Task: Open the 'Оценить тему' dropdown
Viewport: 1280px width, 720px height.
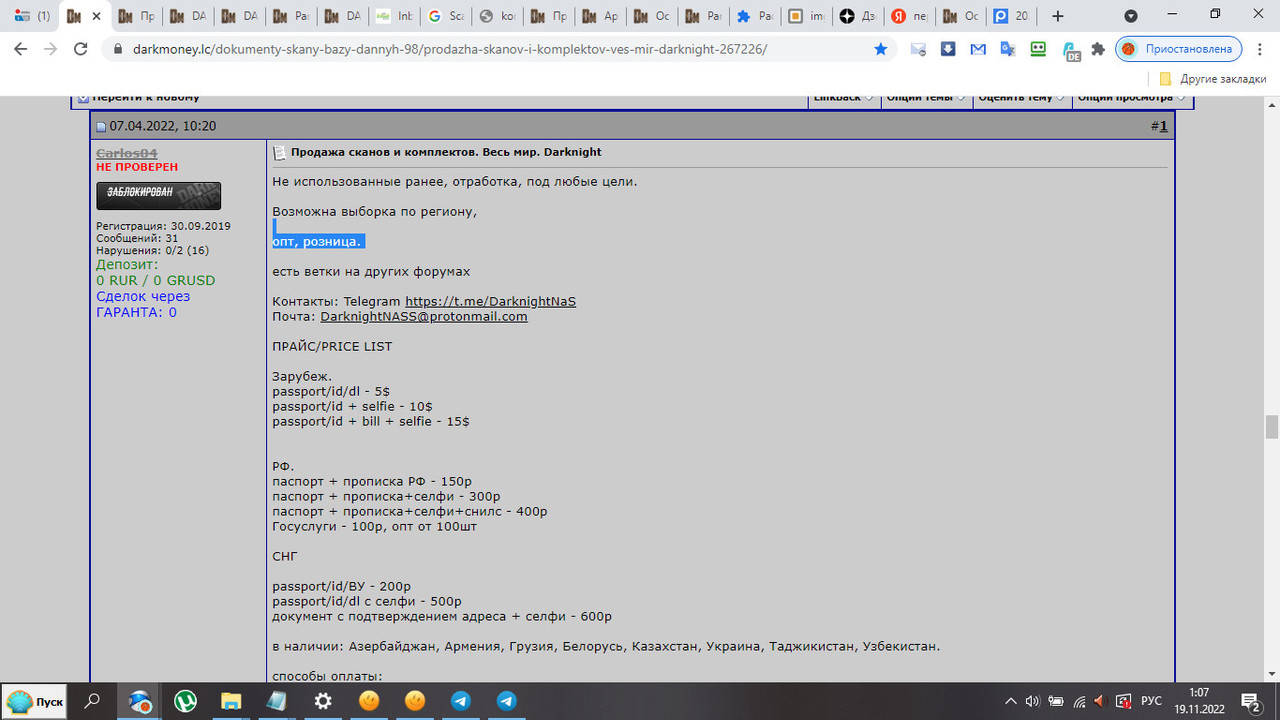Action: coord(1023,98)
